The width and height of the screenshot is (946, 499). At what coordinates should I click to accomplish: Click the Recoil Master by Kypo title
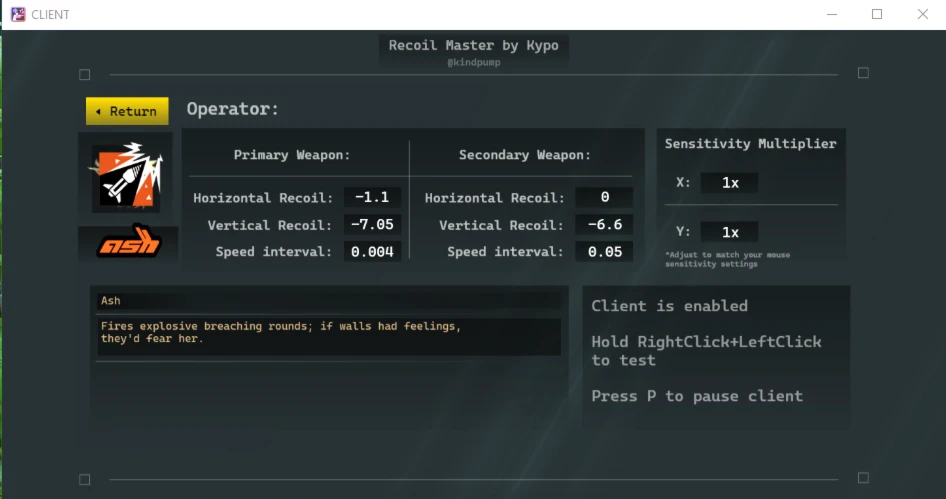473,45
